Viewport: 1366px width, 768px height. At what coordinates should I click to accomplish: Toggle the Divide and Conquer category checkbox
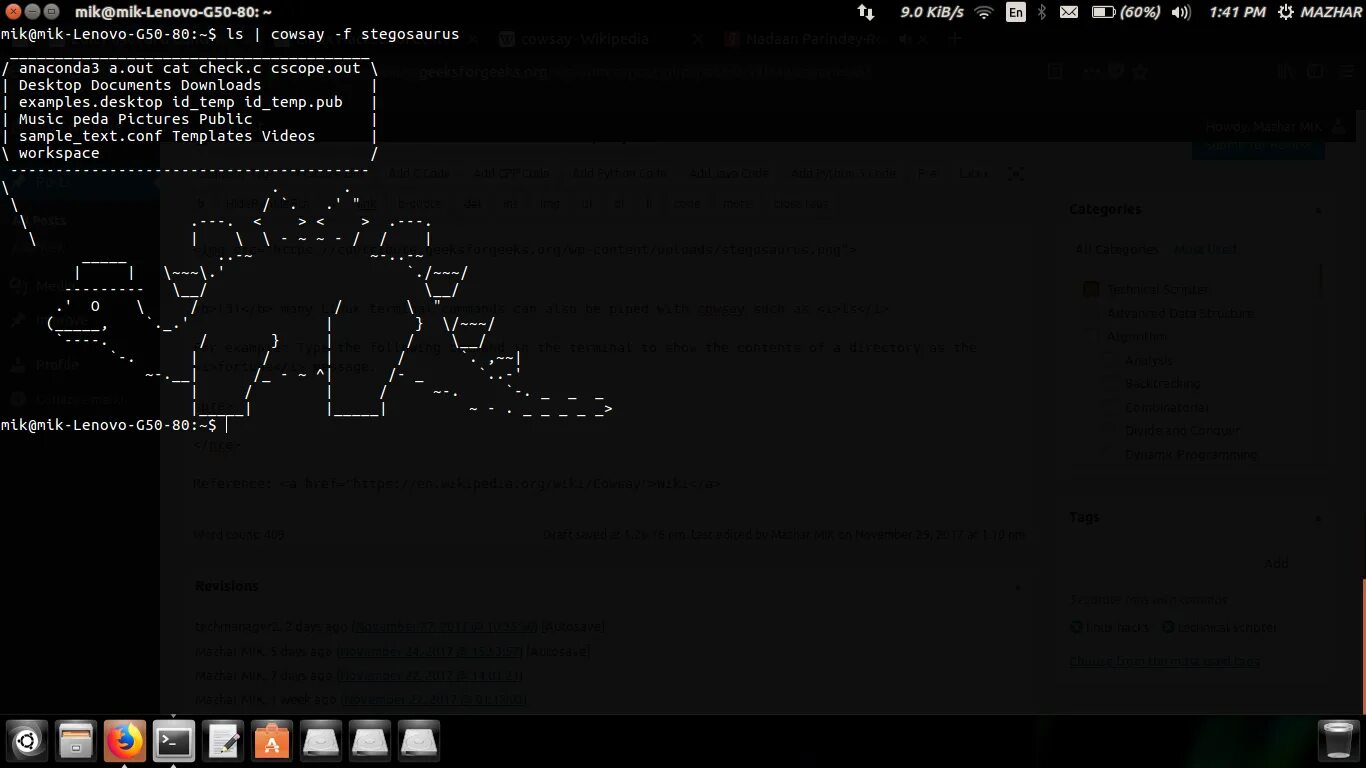1108,431
